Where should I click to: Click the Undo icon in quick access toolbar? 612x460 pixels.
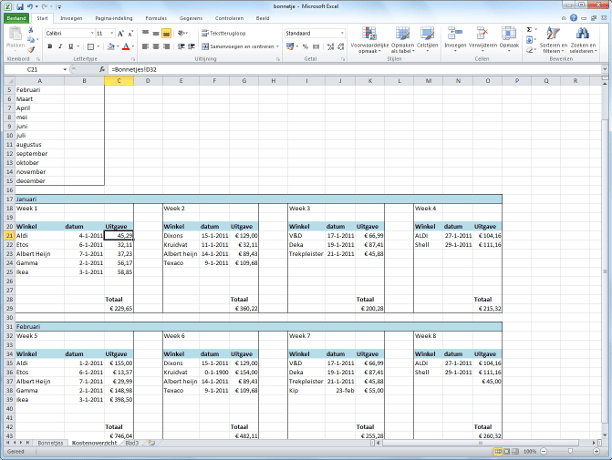point(30,7)
